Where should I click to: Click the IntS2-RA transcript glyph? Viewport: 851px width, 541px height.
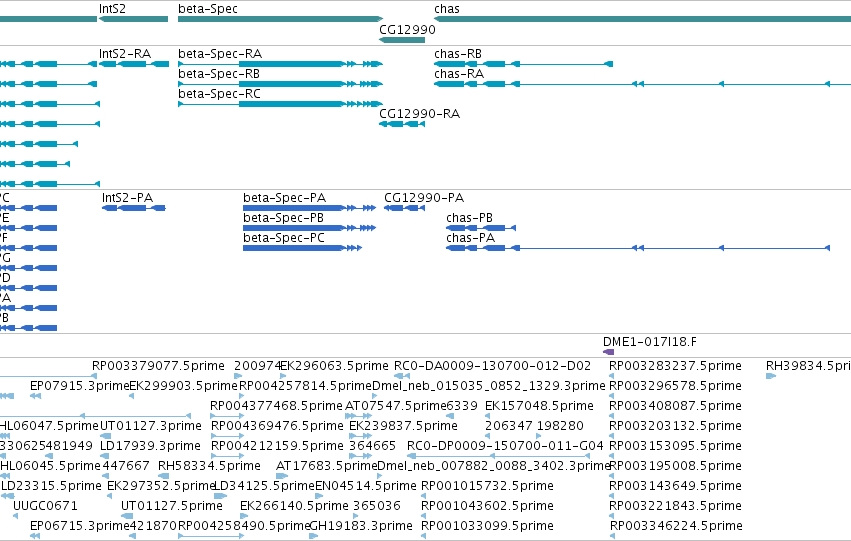pos(134,64)
